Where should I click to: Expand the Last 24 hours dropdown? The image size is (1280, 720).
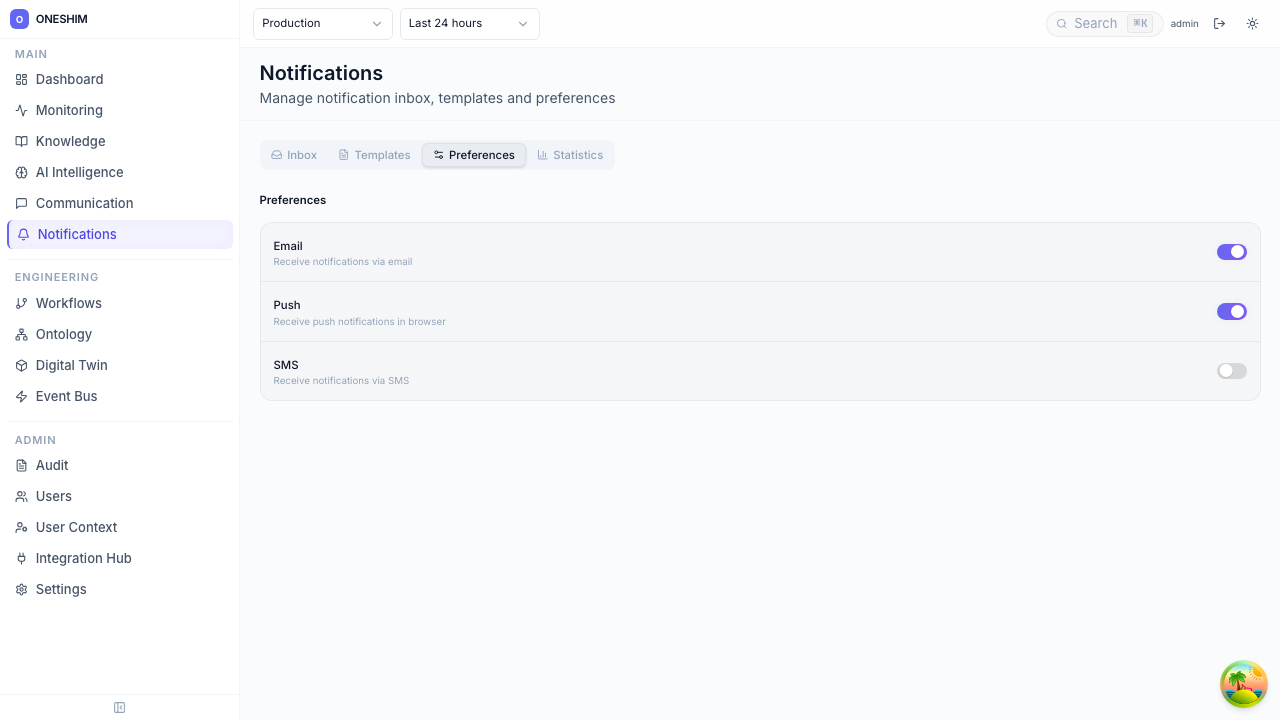coord(469,24)
